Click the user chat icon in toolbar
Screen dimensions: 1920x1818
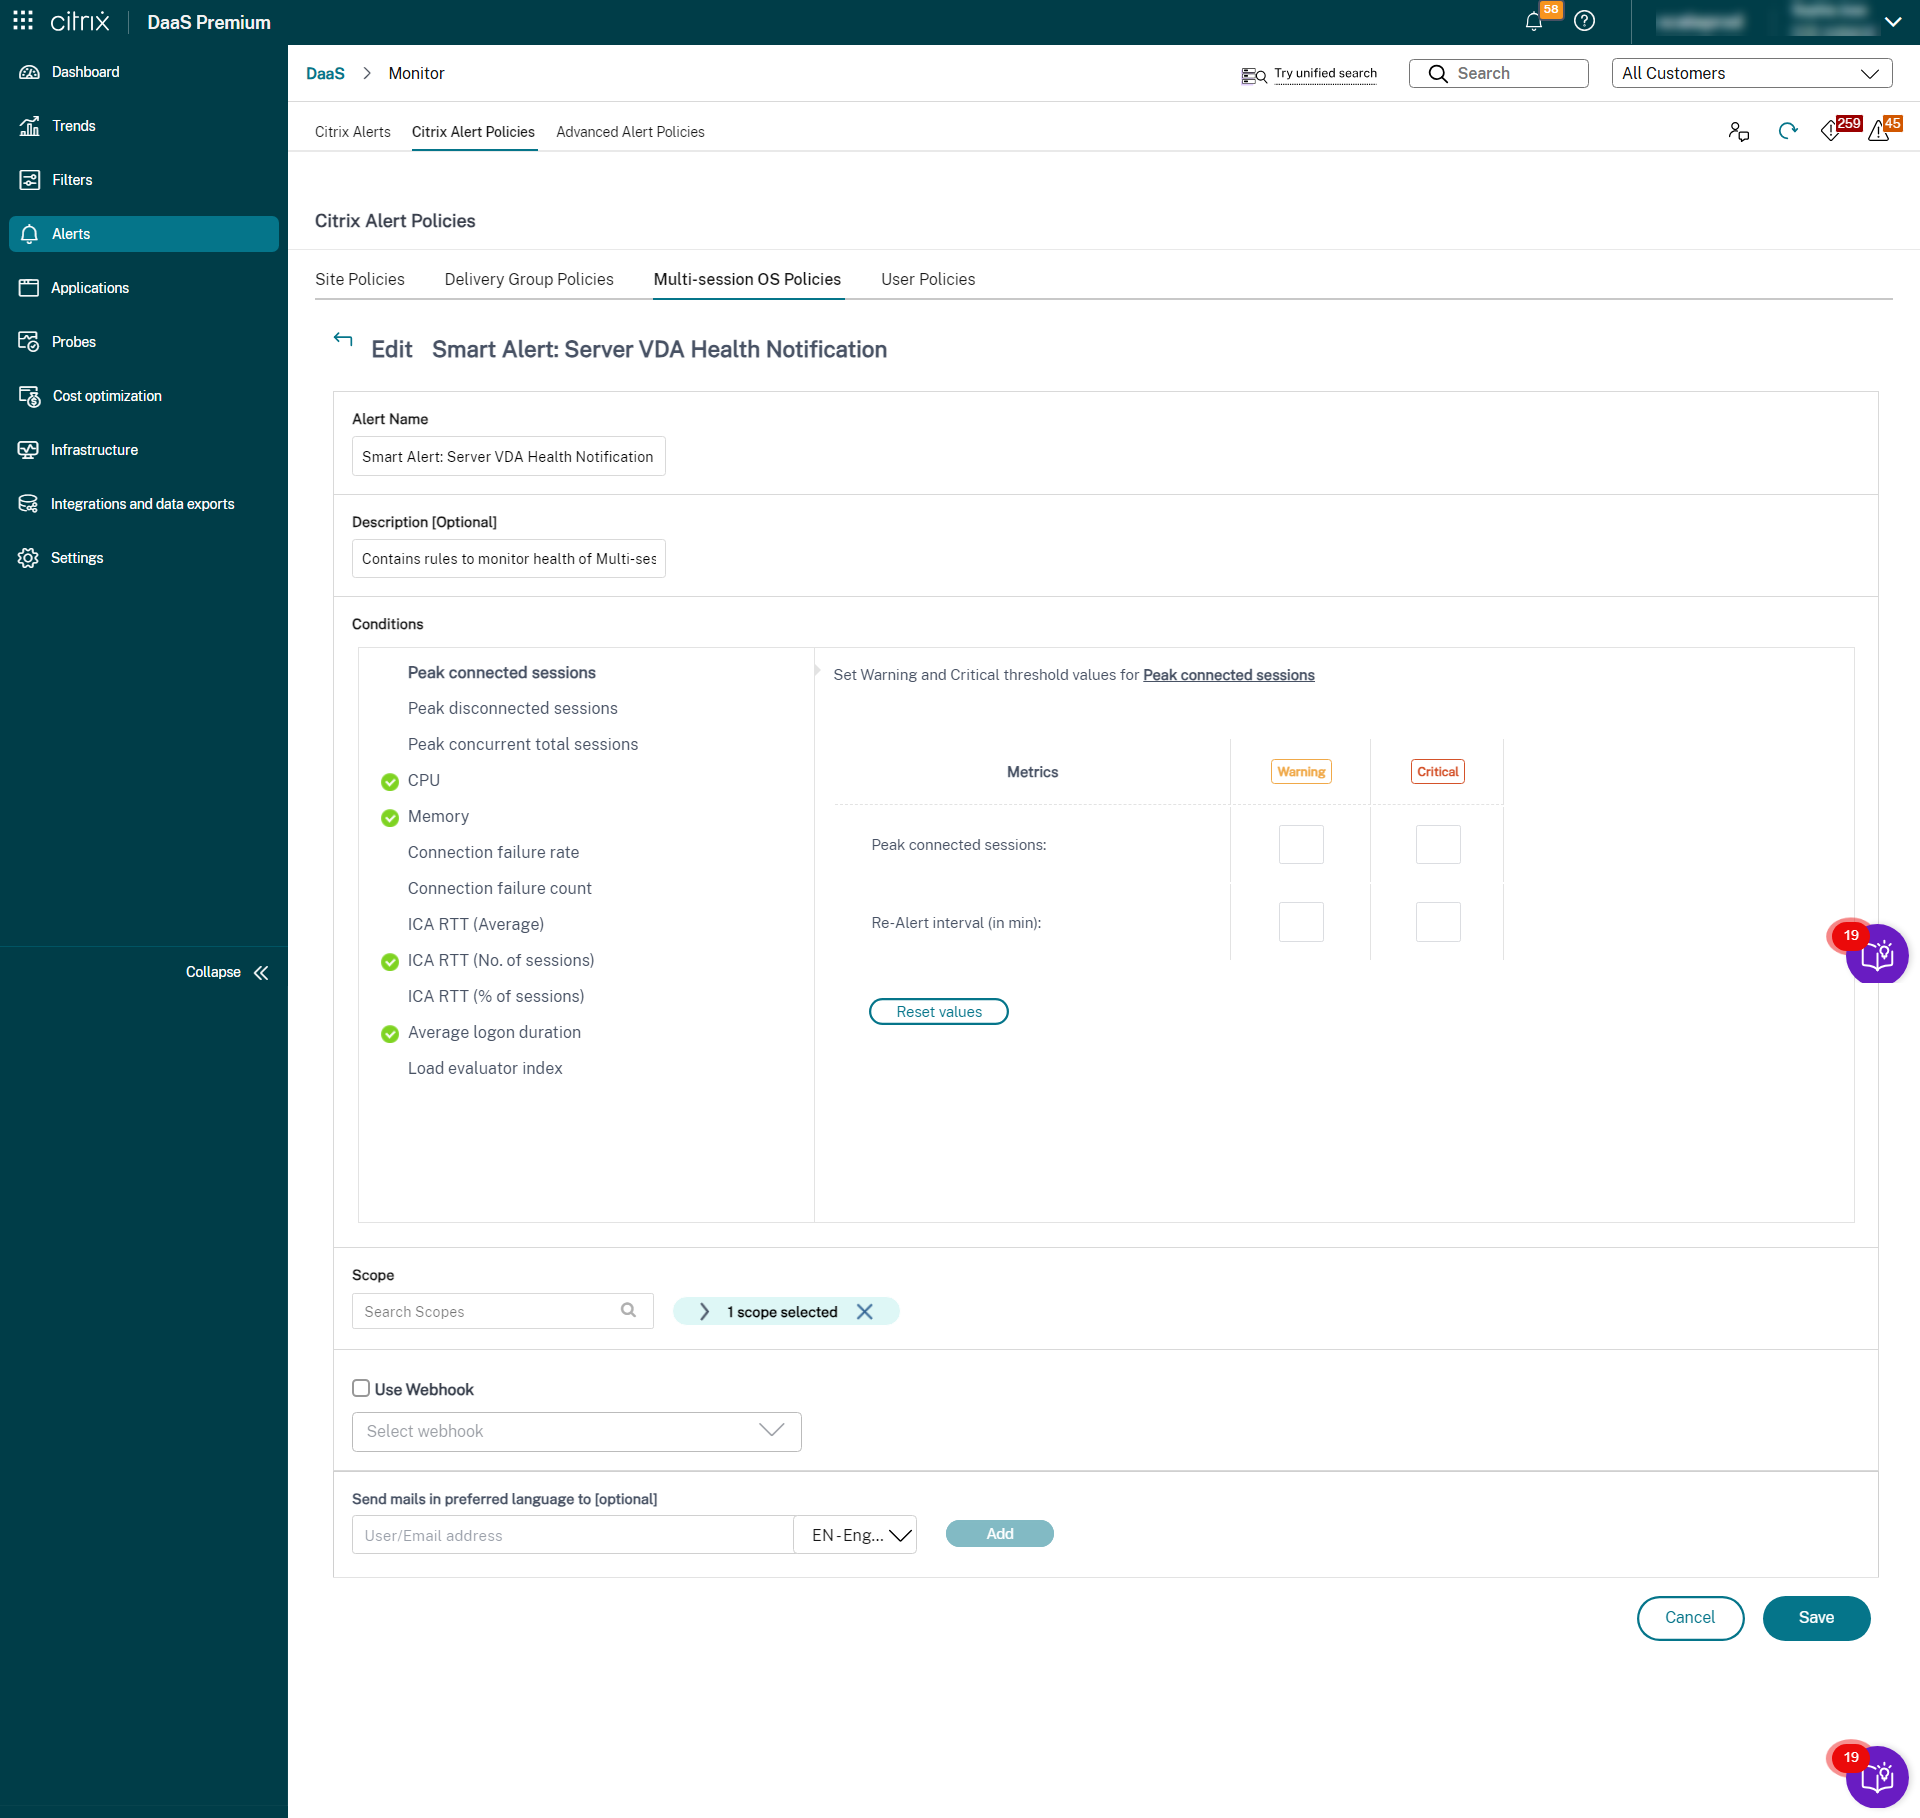pos(1738,131)
